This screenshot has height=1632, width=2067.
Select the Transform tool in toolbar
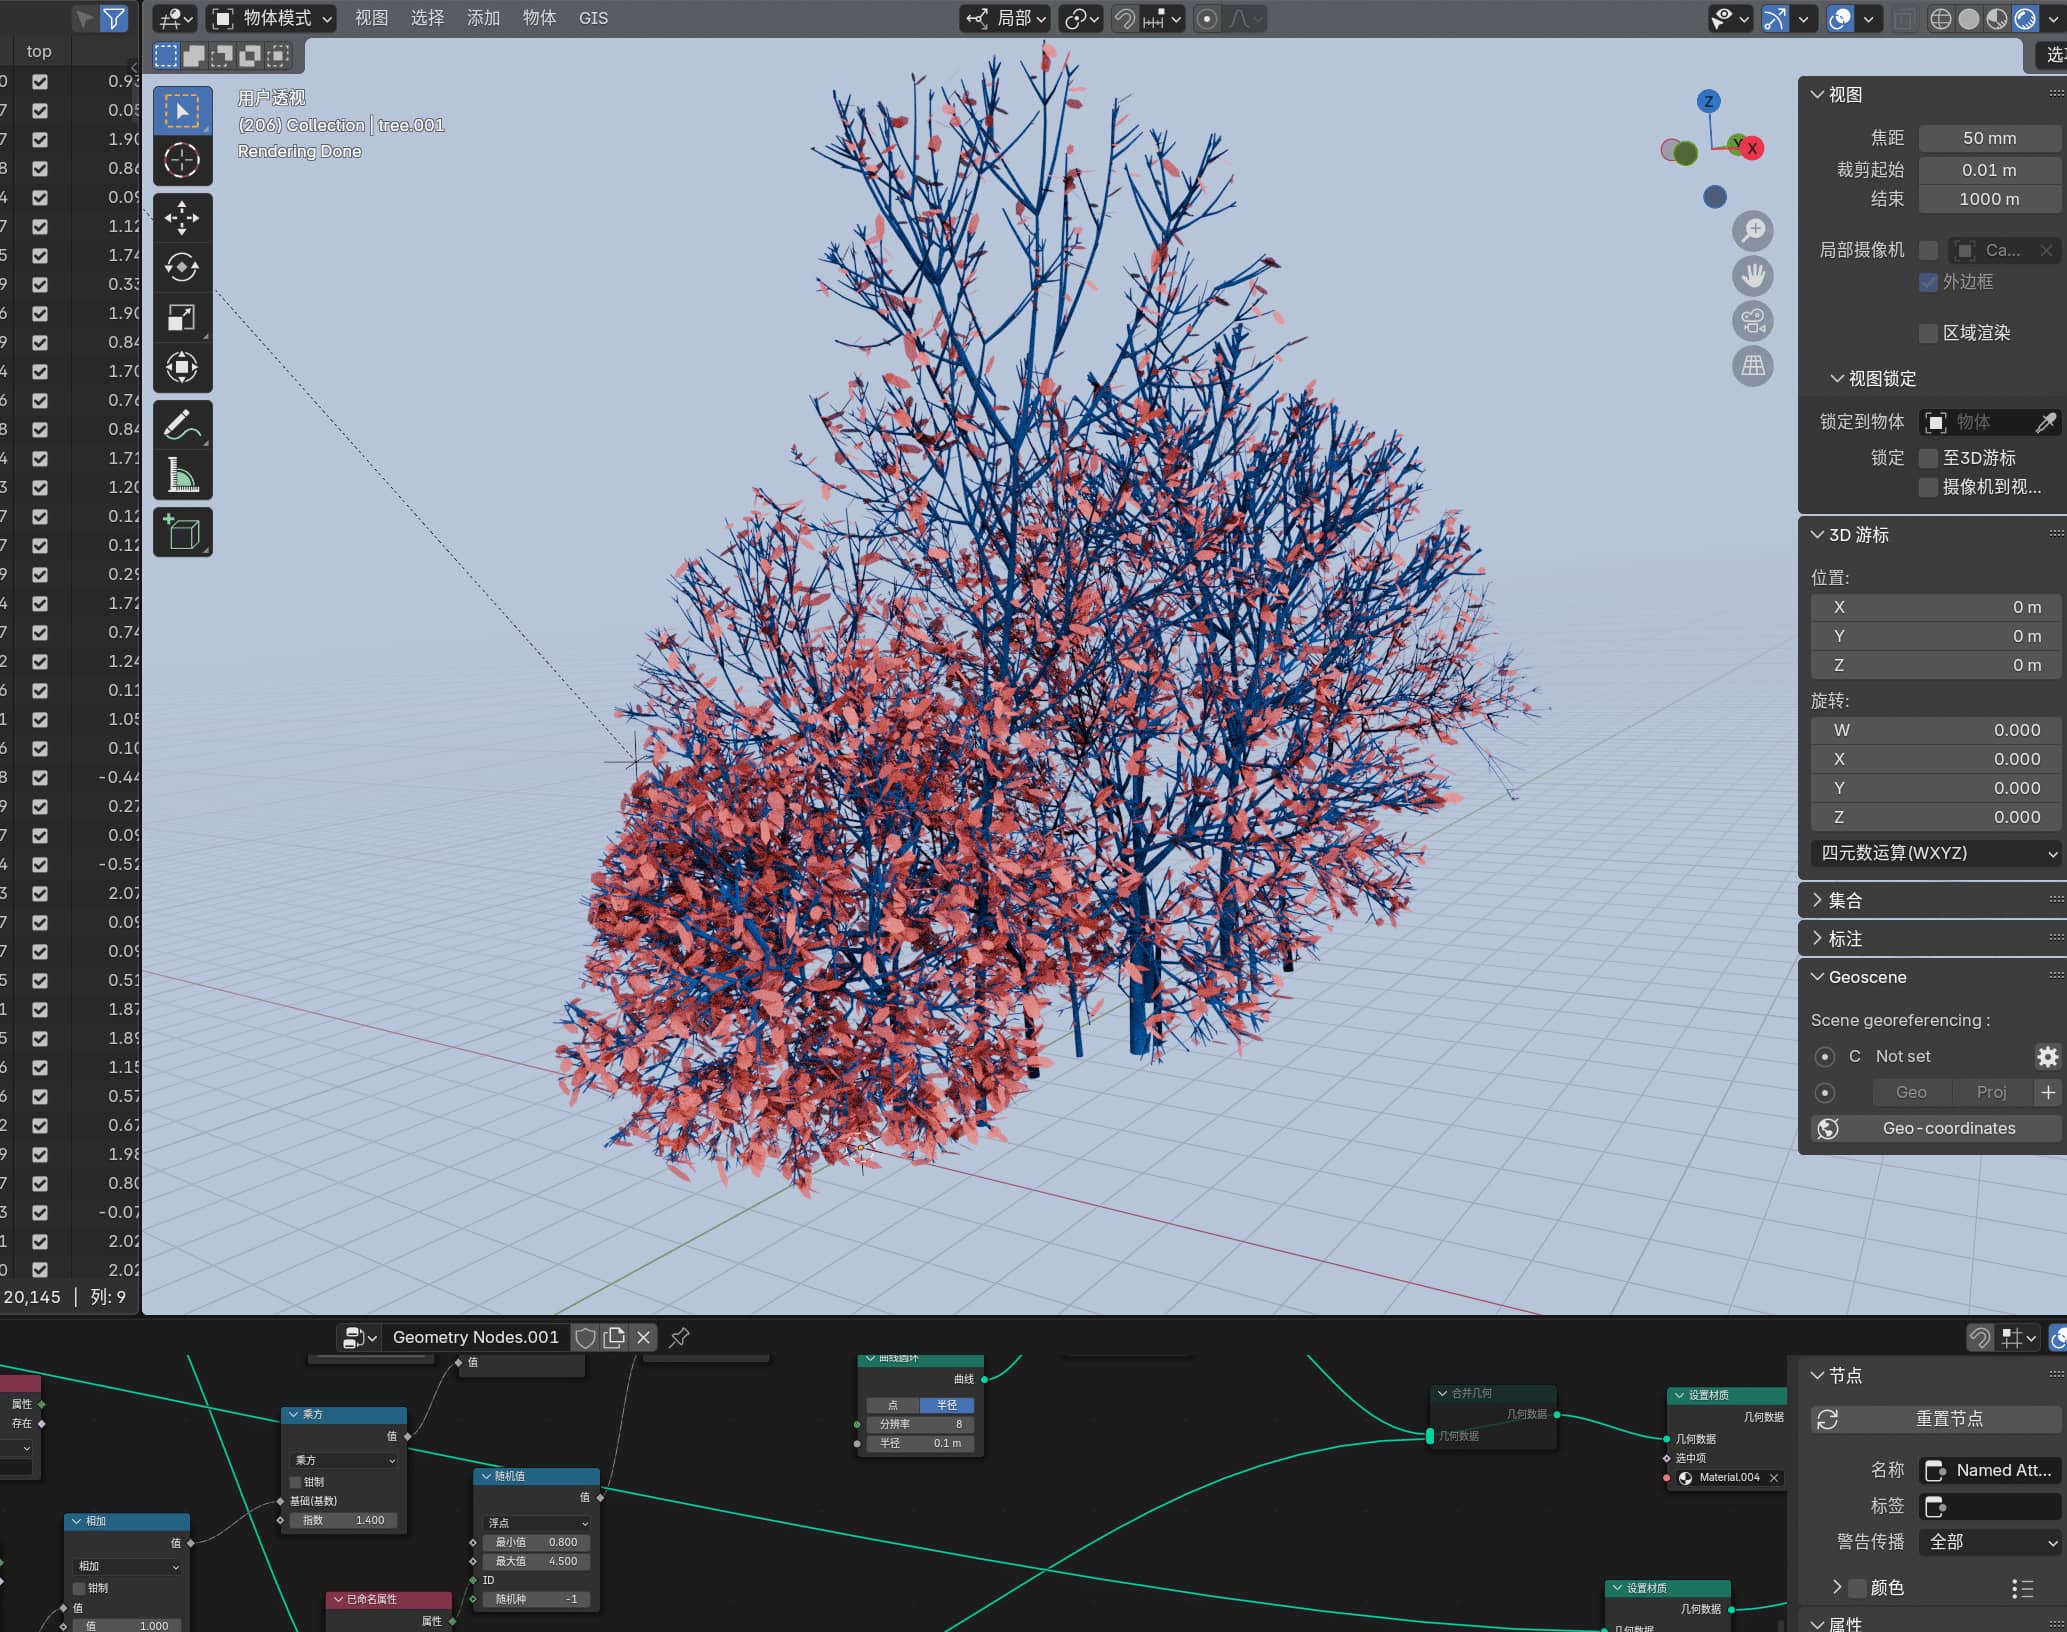click(182, 366)
